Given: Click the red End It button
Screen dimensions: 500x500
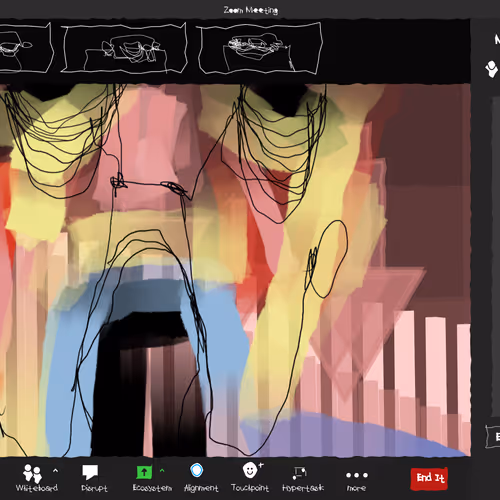Looking at the screenshot, I should pyautogui.click(x=429, y=479).
